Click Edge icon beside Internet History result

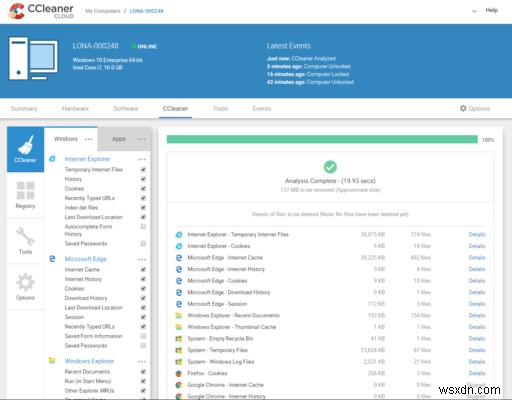pos(179,269)
